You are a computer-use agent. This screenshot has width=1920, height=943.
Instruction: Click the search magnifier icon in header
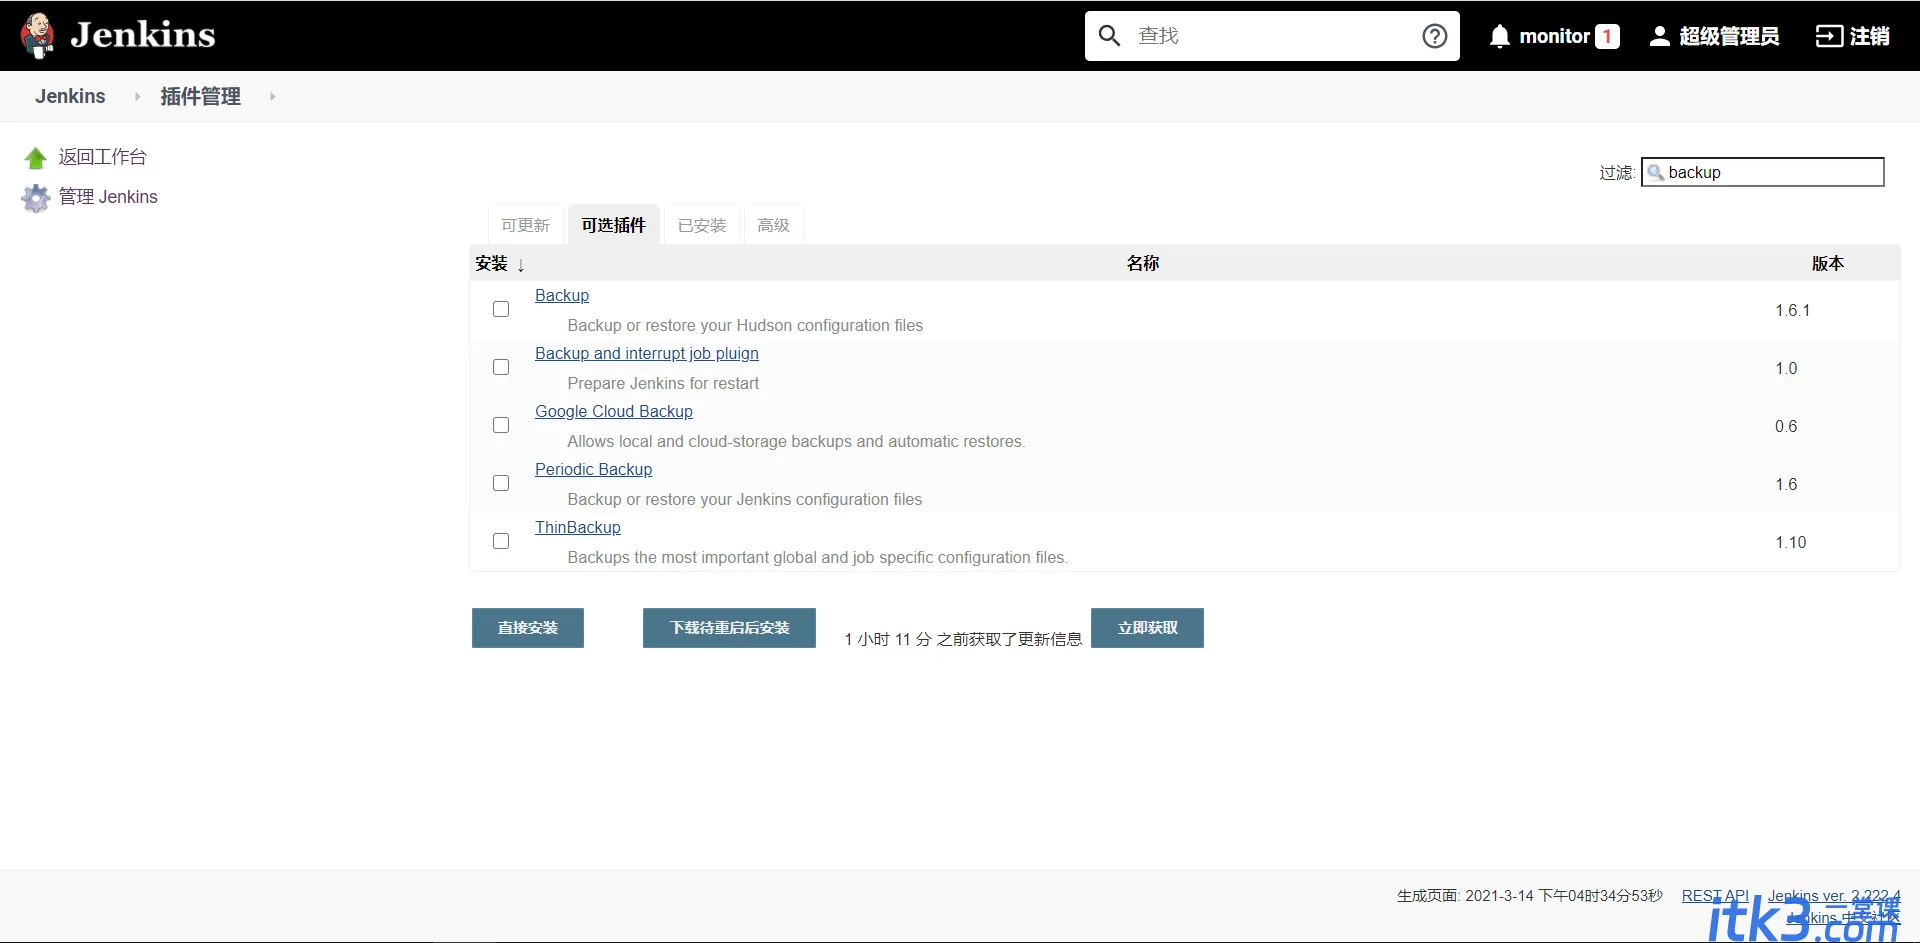(x=1109, y=36)
